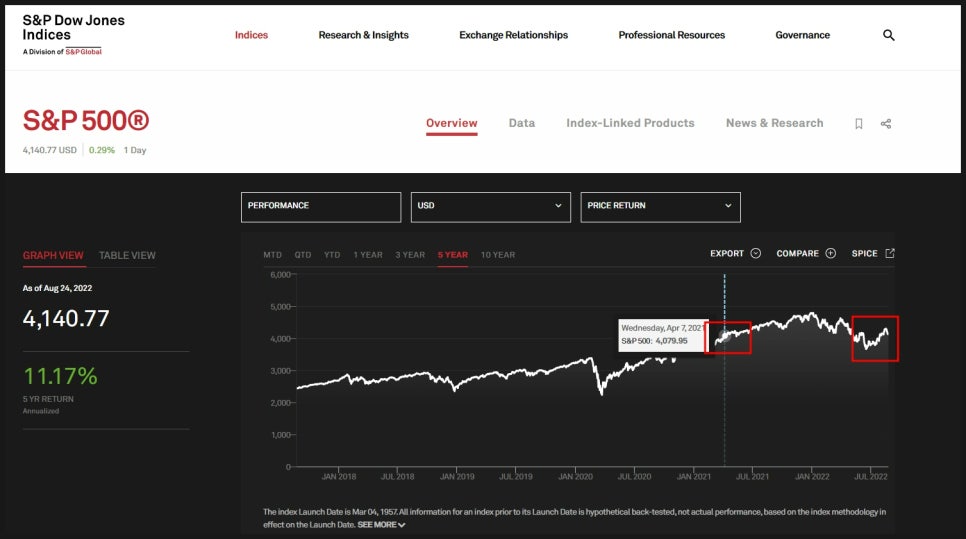Image resolution: width=966 pixels, height=539 pixels.
Task: Select the 1 Year range
Action: click(368, 255)
